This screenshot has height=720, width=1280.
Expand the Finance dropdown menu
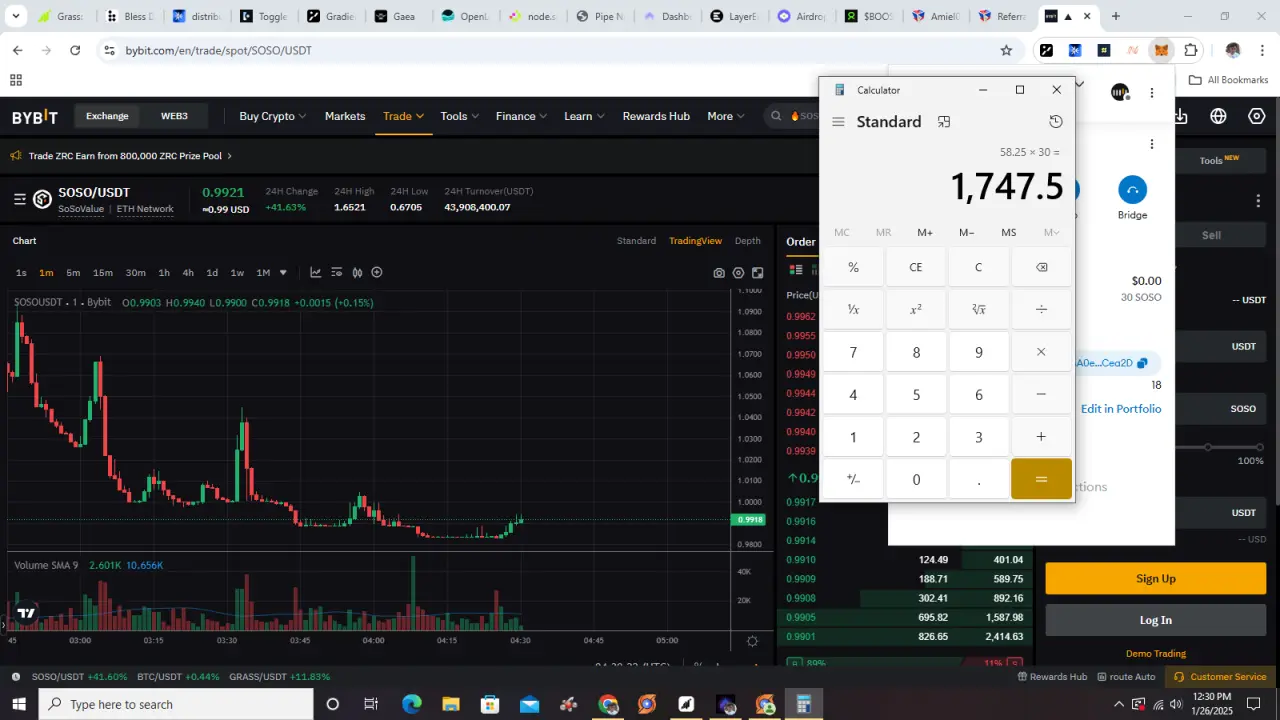(522, 116)
